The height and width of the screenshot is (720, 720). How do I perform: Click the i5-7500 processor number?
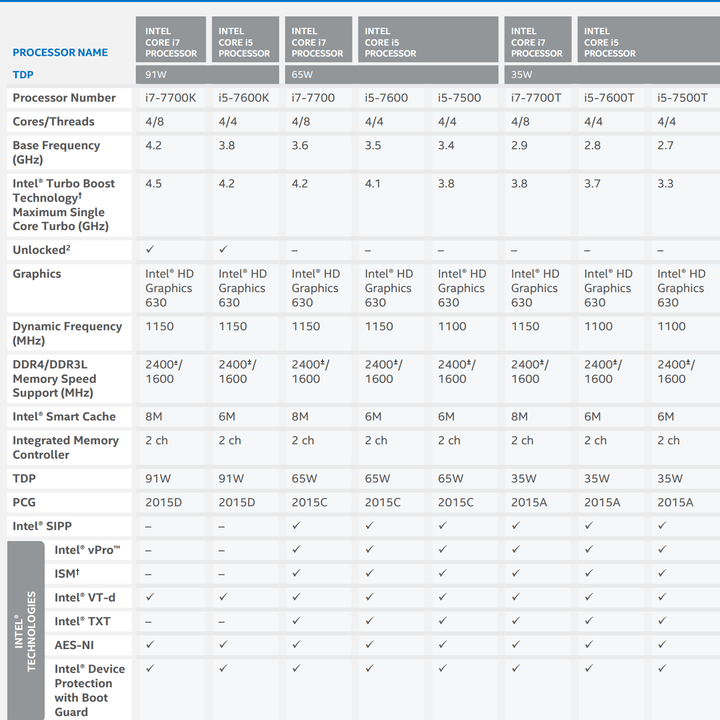[459, 98]
